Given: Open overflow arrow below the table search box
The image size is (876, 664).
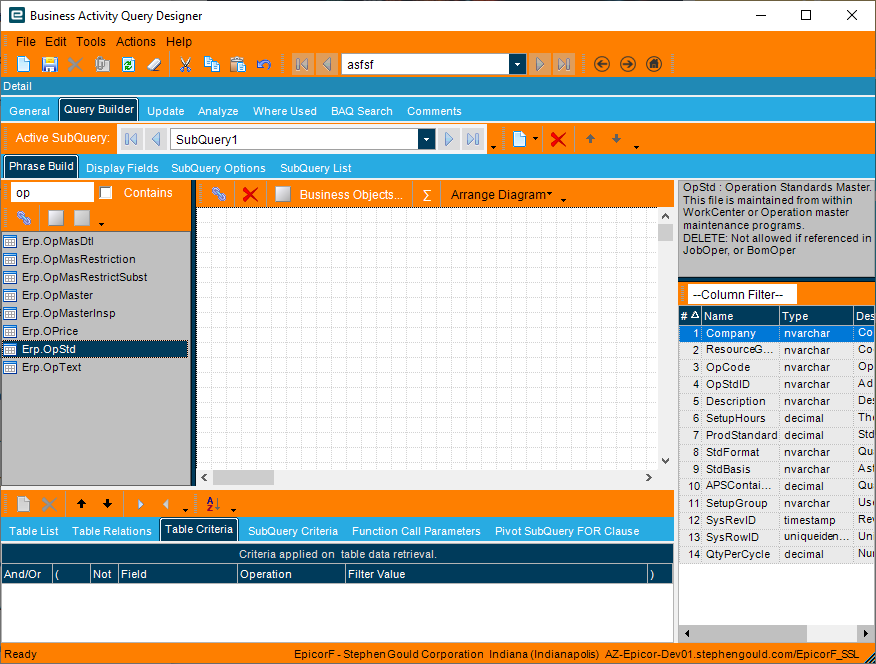Looking at the screenshot, I should 101,223.
